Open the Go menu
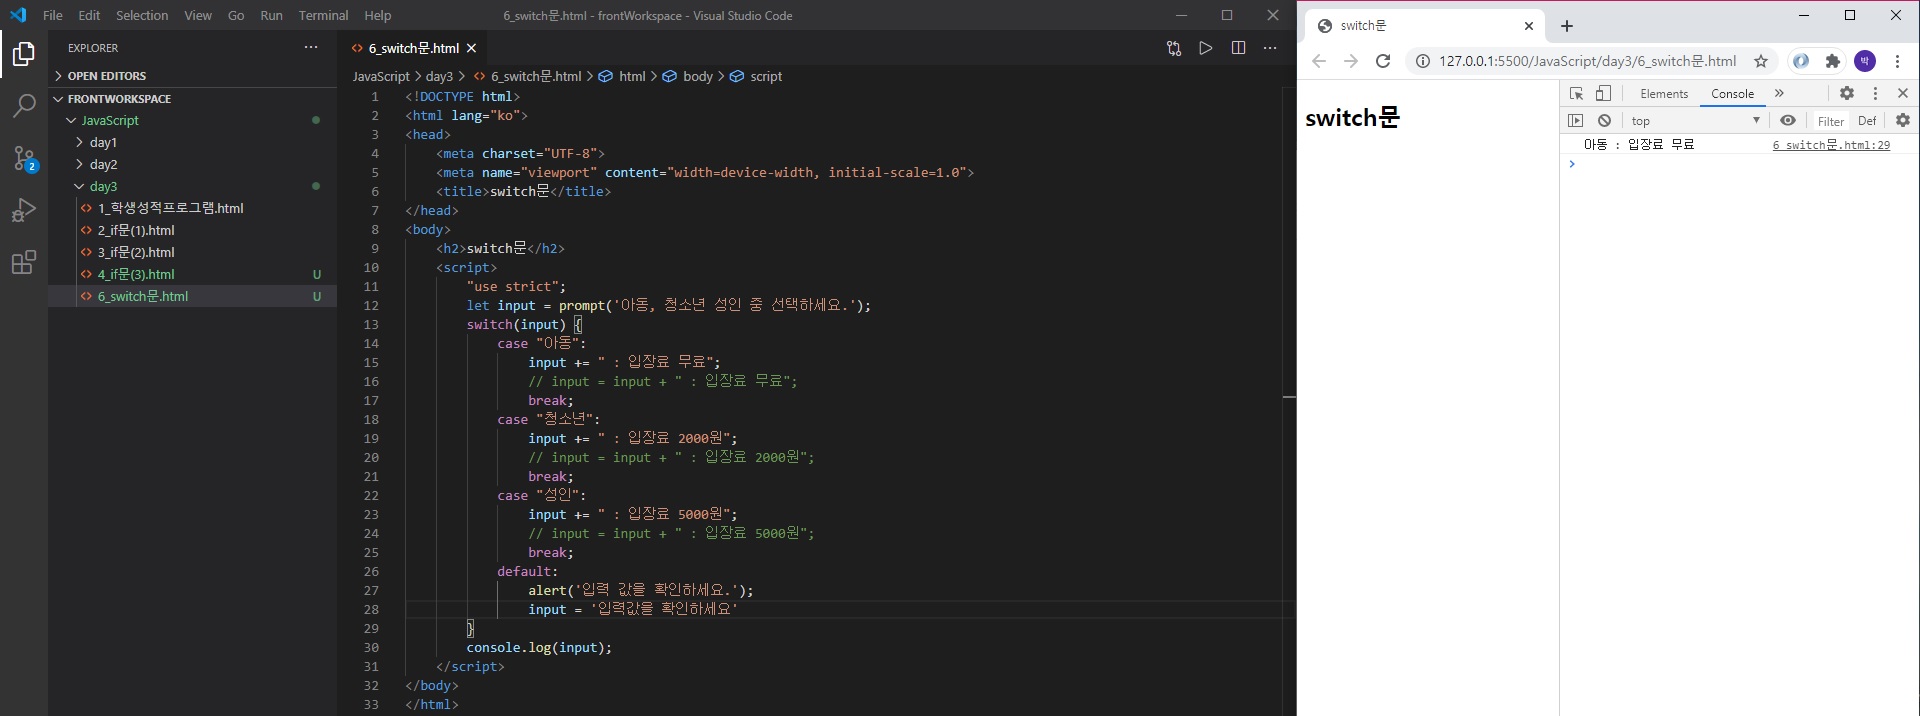This screenshot has width=1920, height=716. pos(236,15)
